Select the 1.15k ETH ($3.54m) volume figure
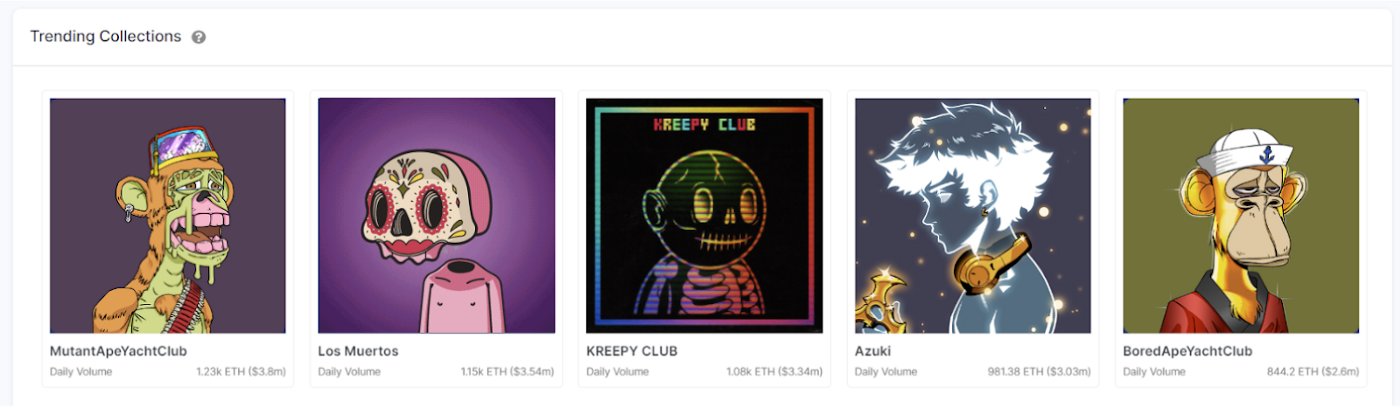Image resolution: width=1400 pixels, height=420 pixels. [x=507, y=372]
